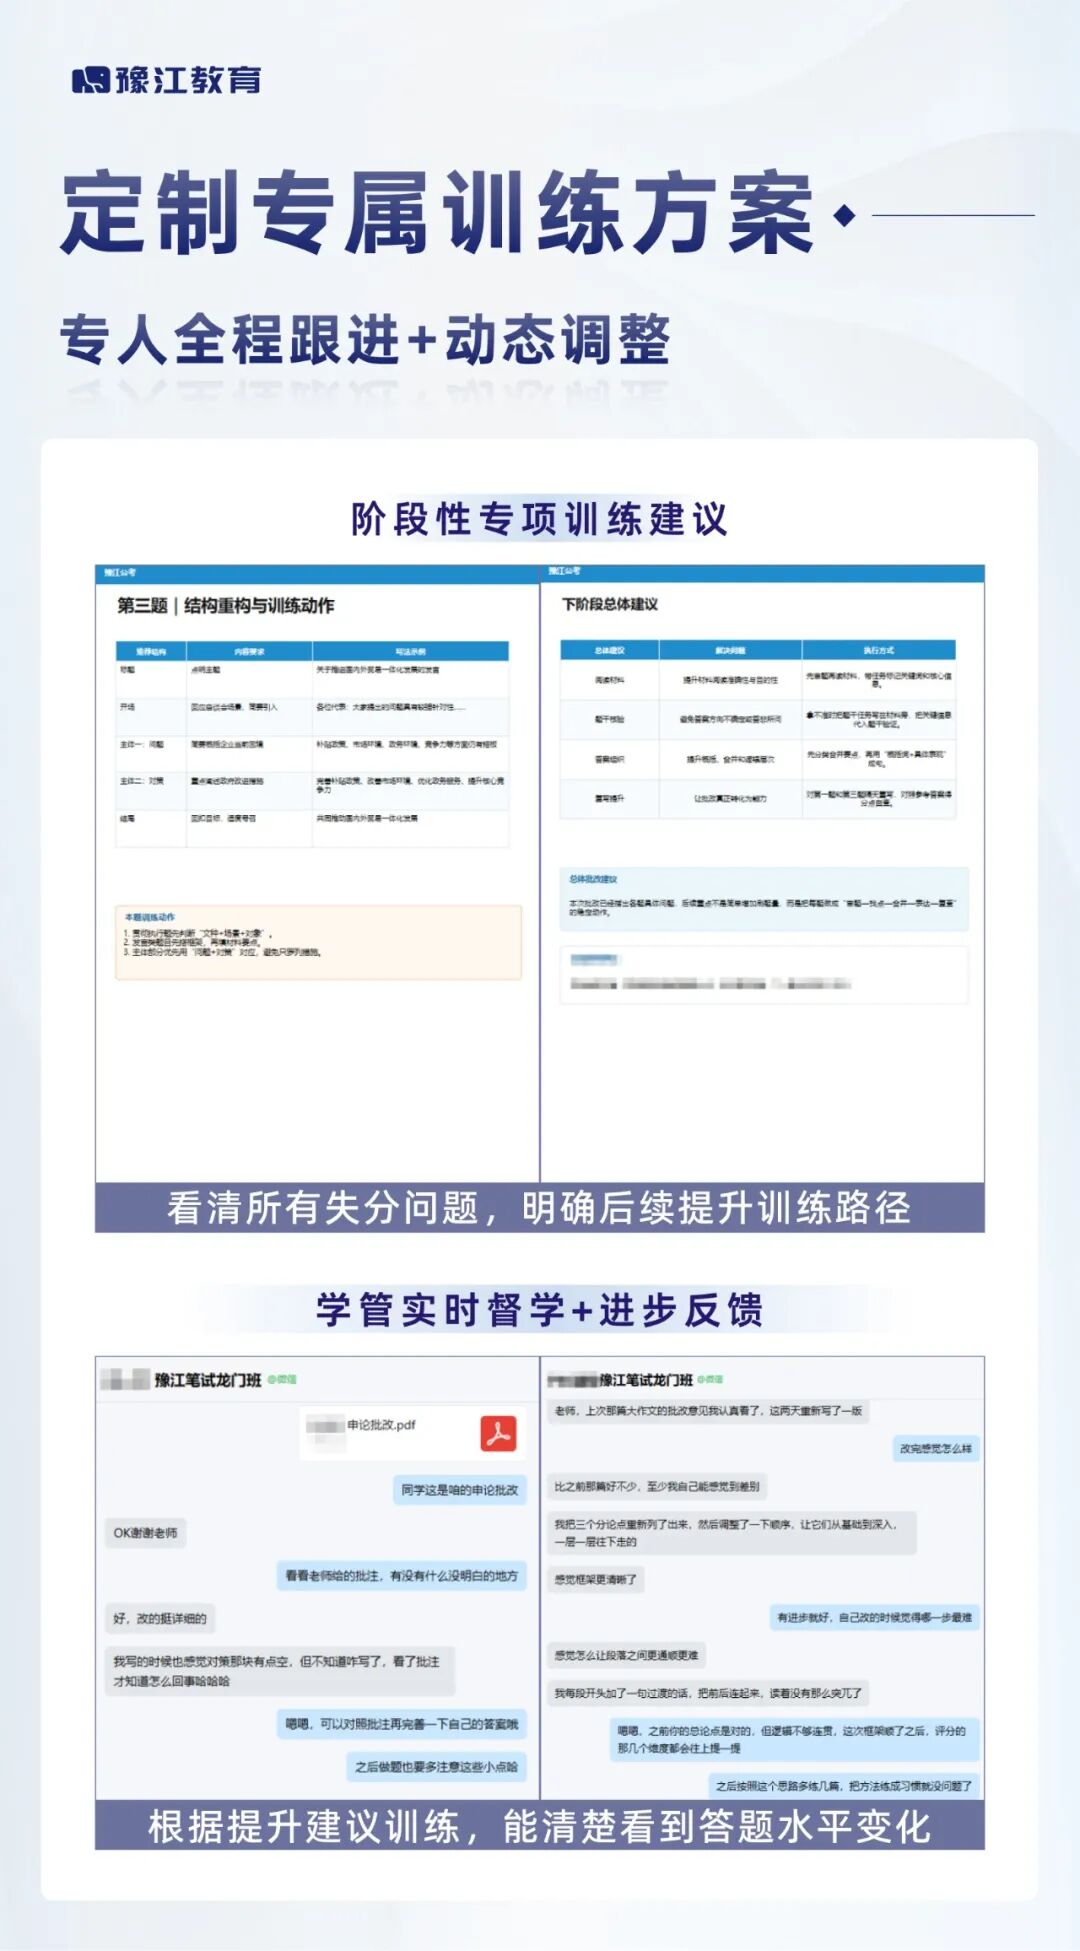
Task: Select message starting '之后按照这个思路多练几篇'
Action: tap(844, 1786)
